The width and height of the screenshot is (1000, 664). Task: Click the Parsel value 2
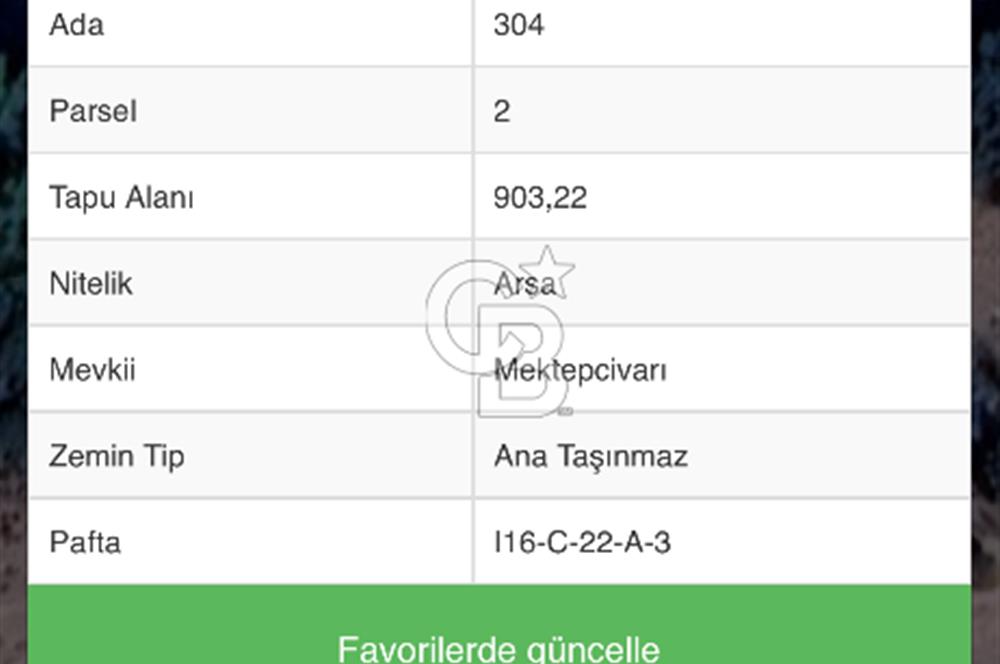[502, 111]
